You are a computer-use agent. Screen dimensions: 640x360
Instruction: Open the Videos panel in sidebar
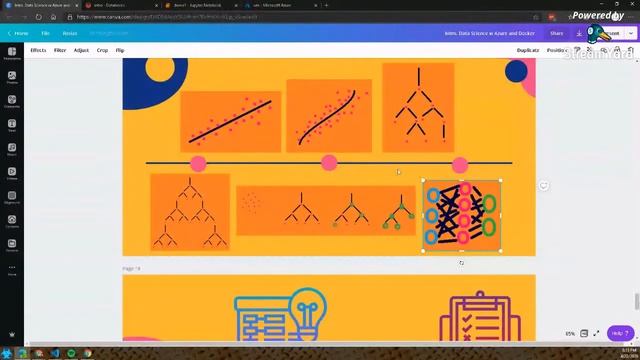(x=12, y=173)
